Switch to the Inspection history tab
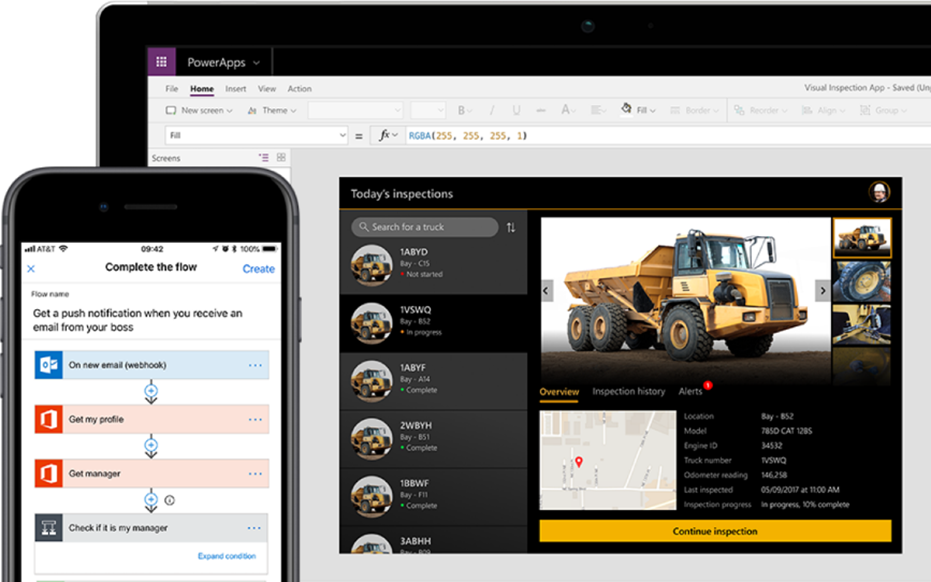 tap(628, 391)
